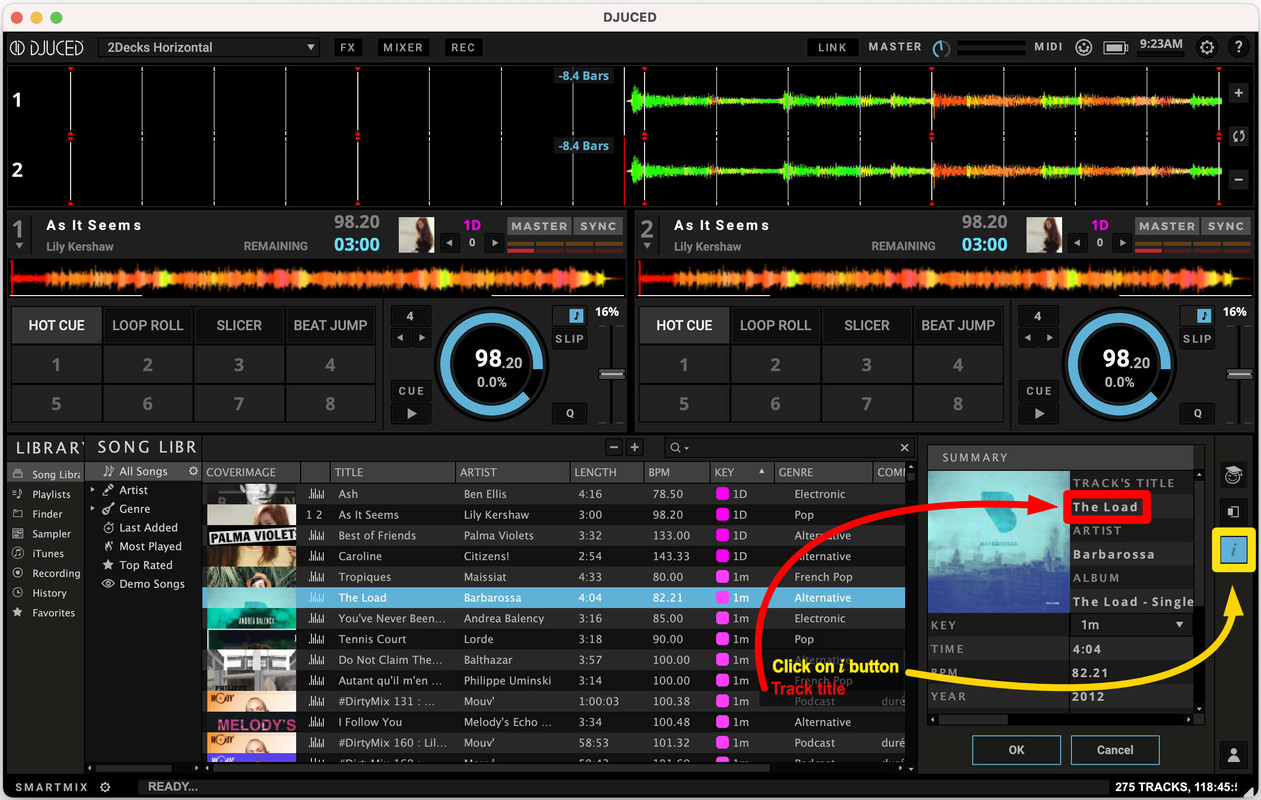Toggle deck 2 quantize Q button
The width and height of the screenshot is (1261, 800).
[x=1197, y=413]
